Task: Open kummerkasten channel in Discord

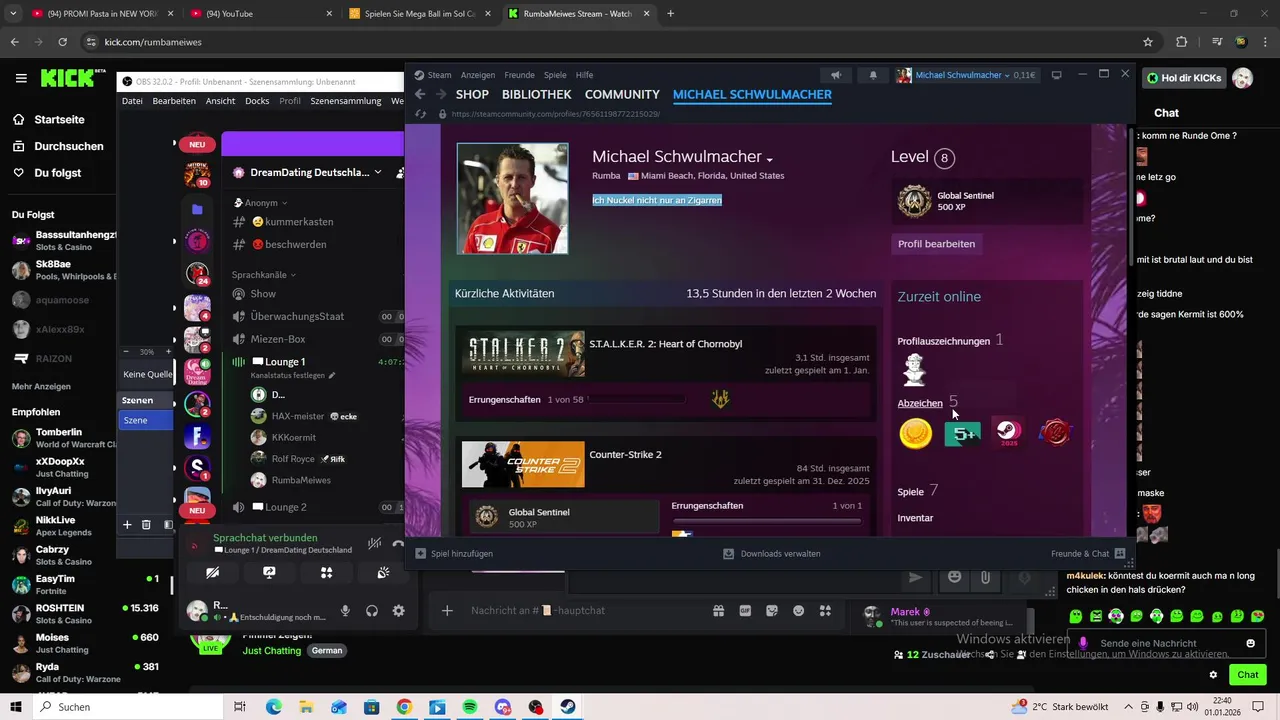Action: click(300, 222)
